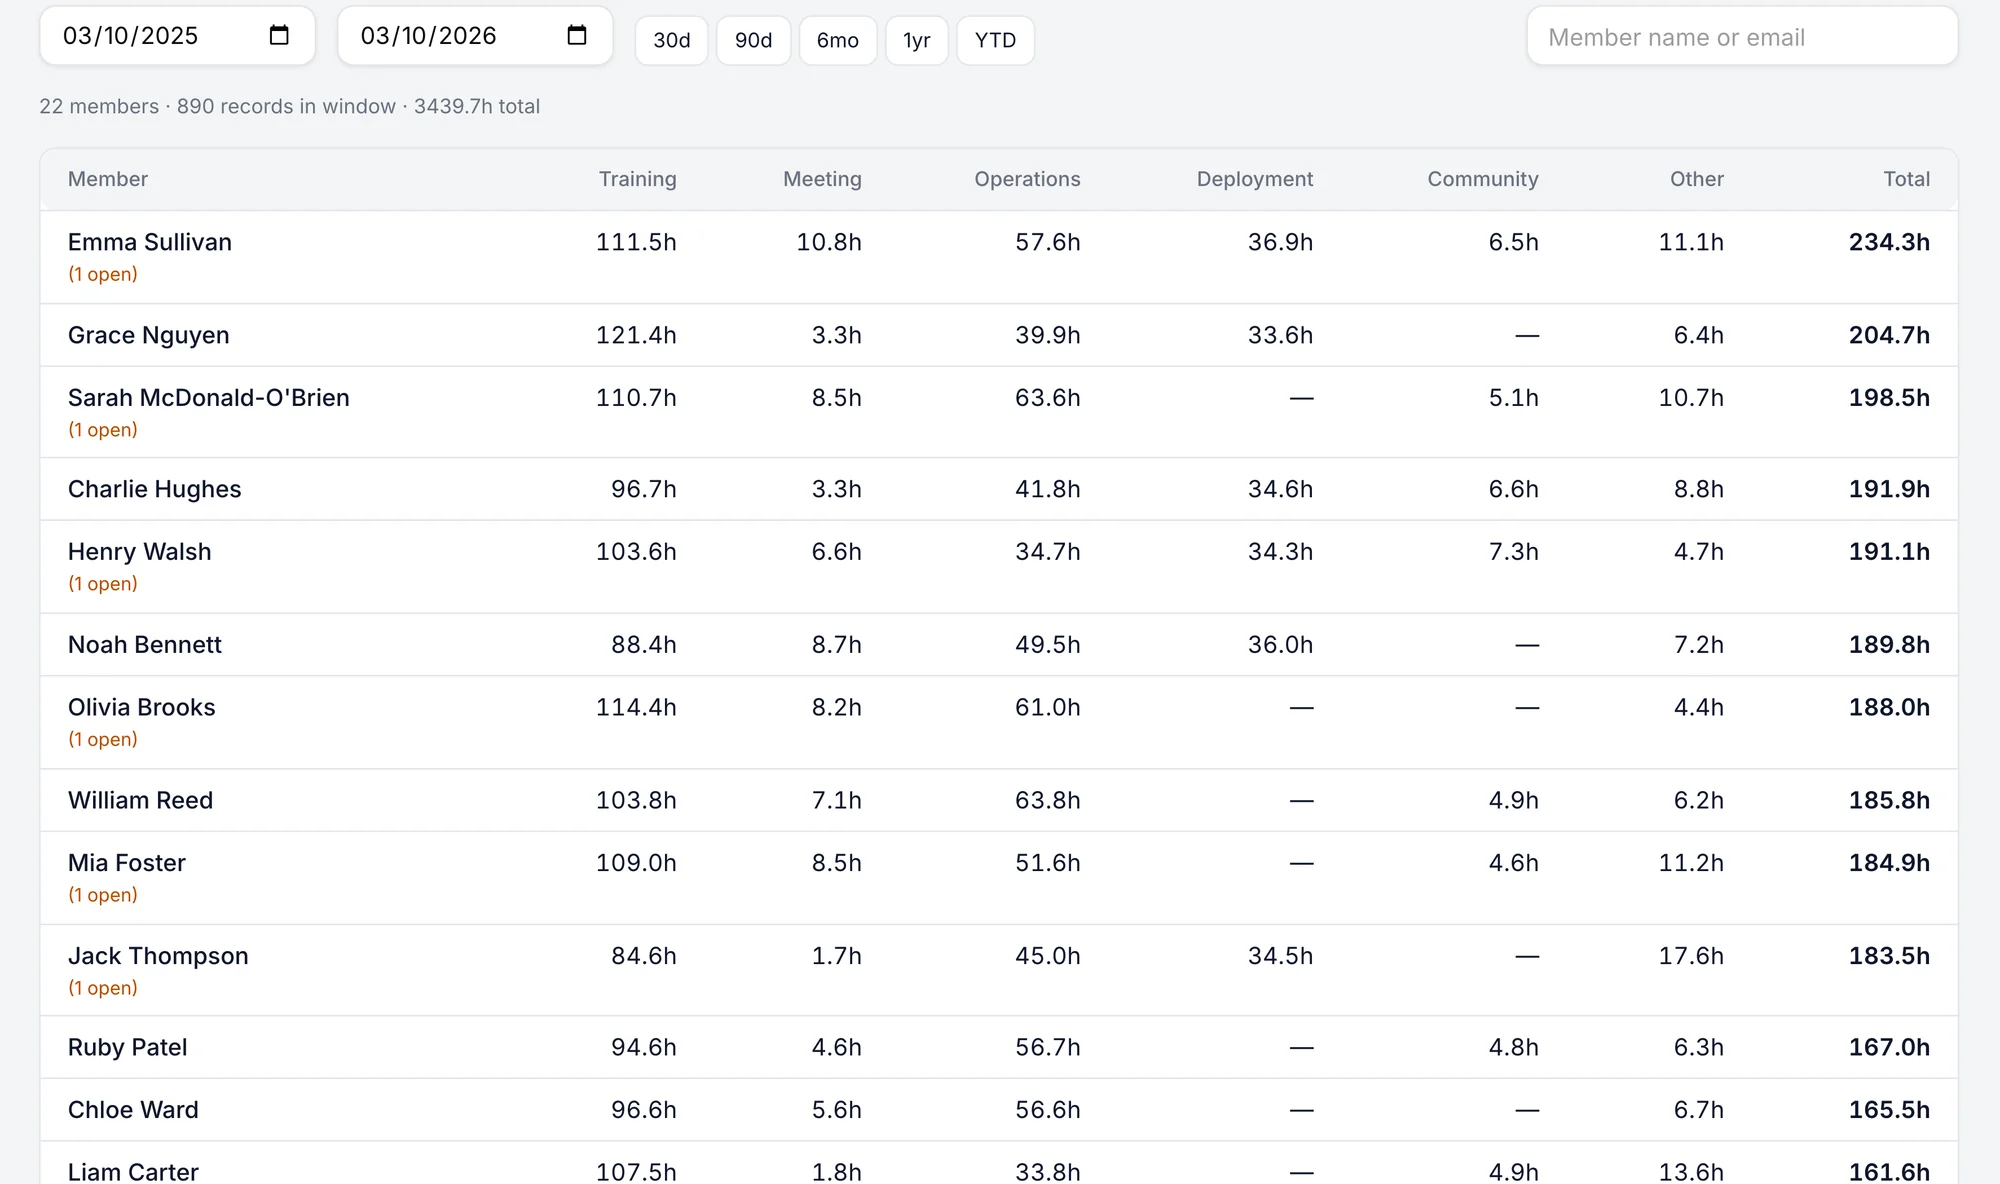
Task: Open calendar picker on end date 03/10/2026
Action: tap(577, 36)
